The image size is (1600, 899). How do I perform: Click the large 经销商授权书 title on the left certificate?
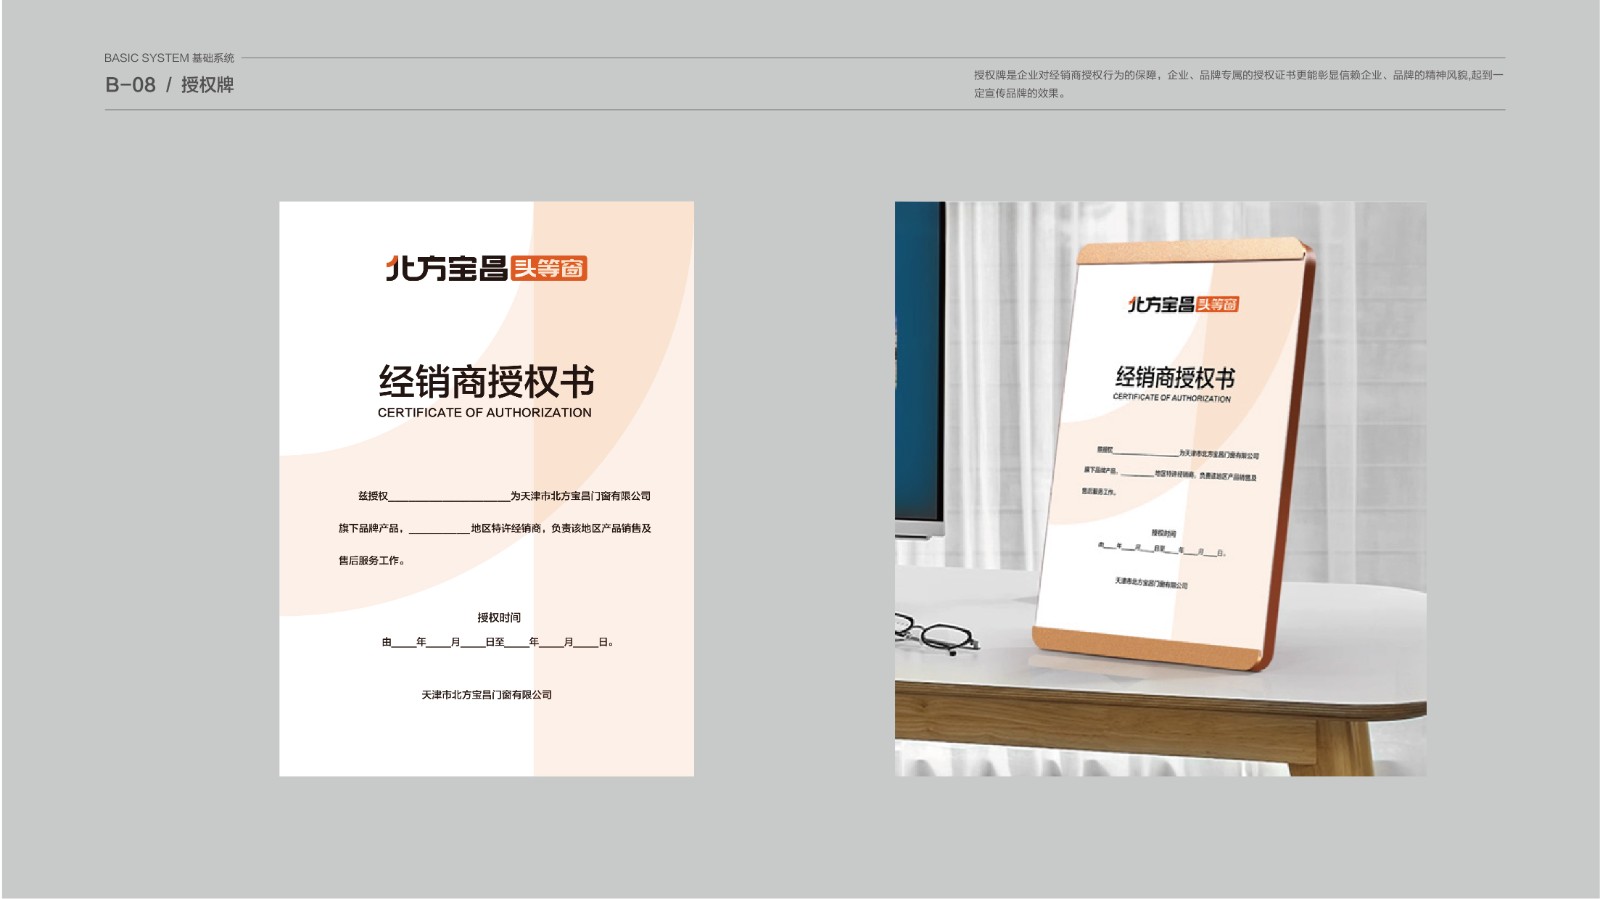coord(486,381)
